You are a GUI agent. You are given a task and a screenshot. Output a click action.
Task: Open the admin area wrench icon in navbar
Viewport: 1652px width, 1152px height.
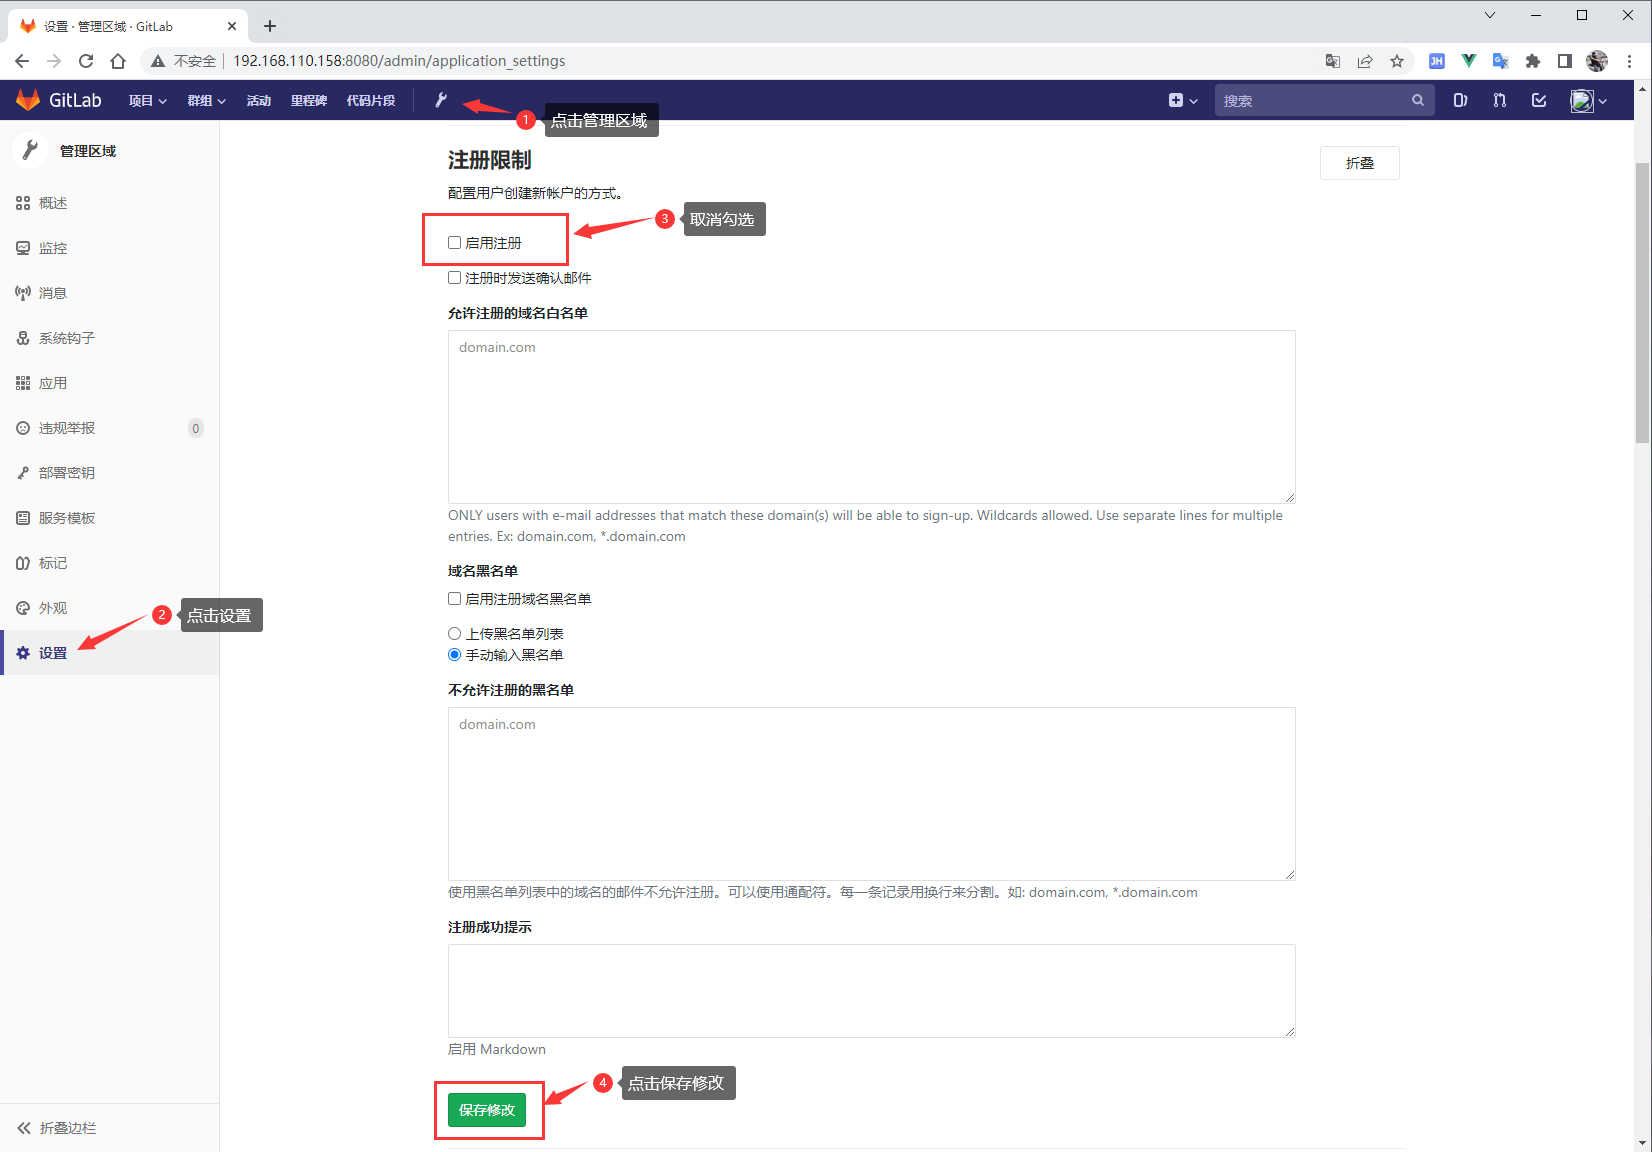coord(440,100)
